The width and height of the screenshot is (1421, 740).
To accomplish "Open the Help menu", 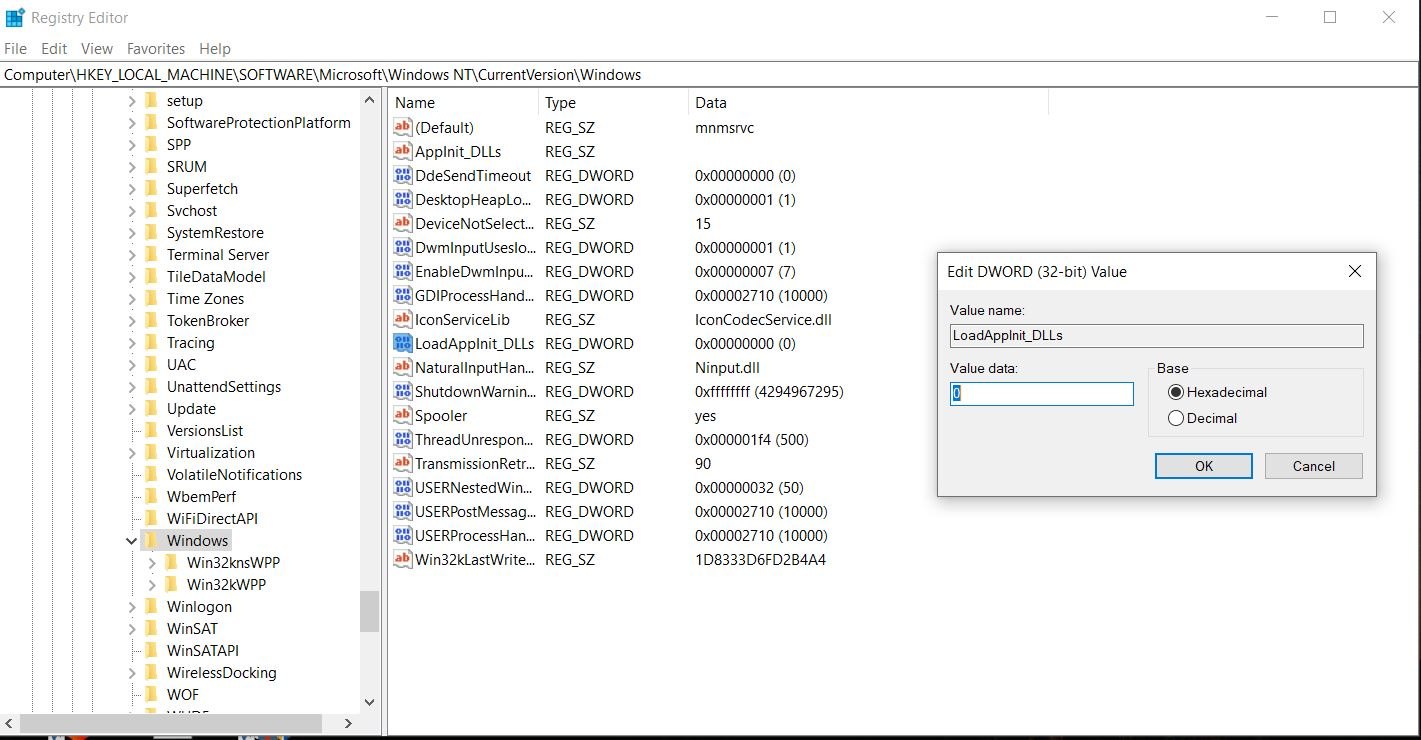I will (215, 48).
